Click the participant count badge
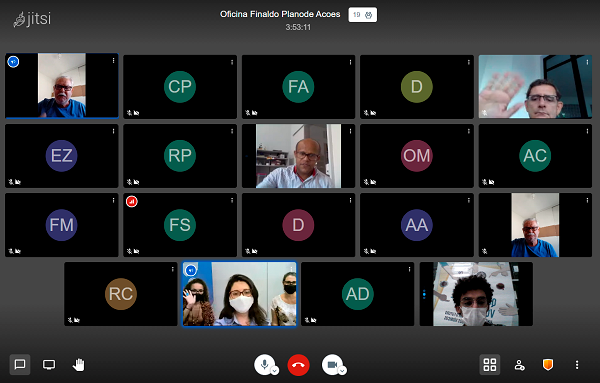 (x=362, y=15)
